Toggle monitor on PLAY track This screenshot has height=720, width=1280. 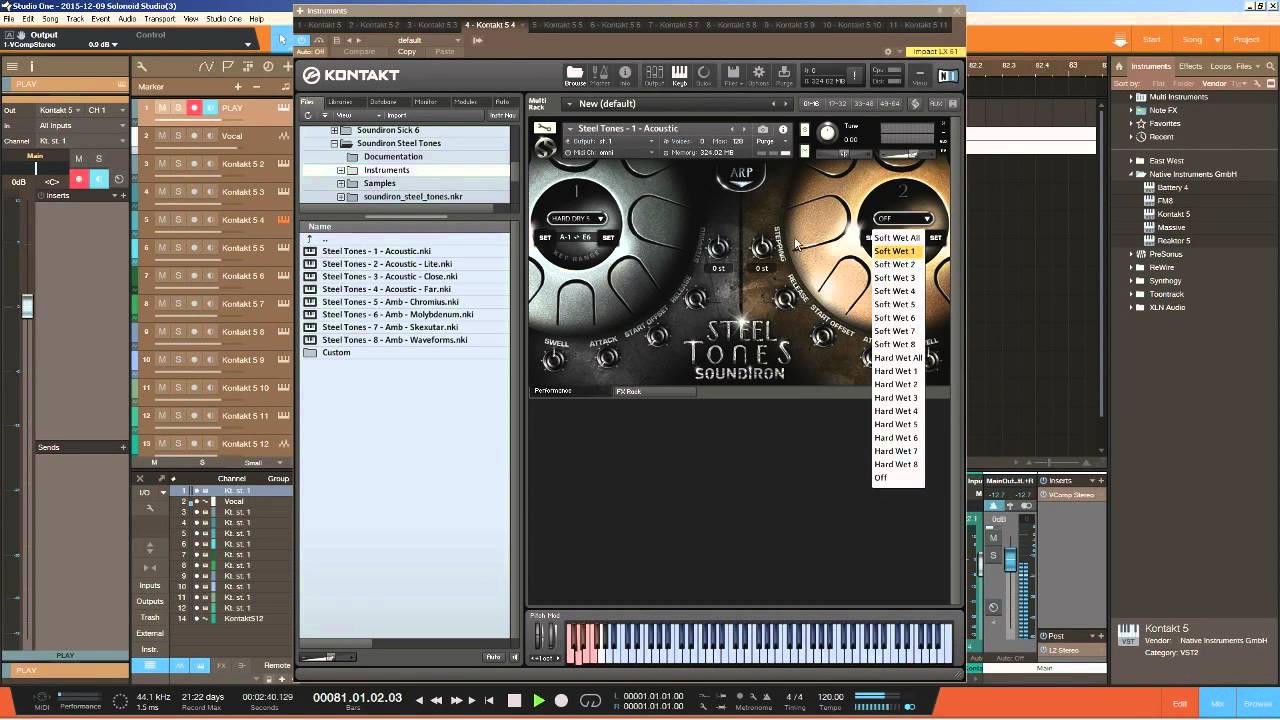coord(210,108)
